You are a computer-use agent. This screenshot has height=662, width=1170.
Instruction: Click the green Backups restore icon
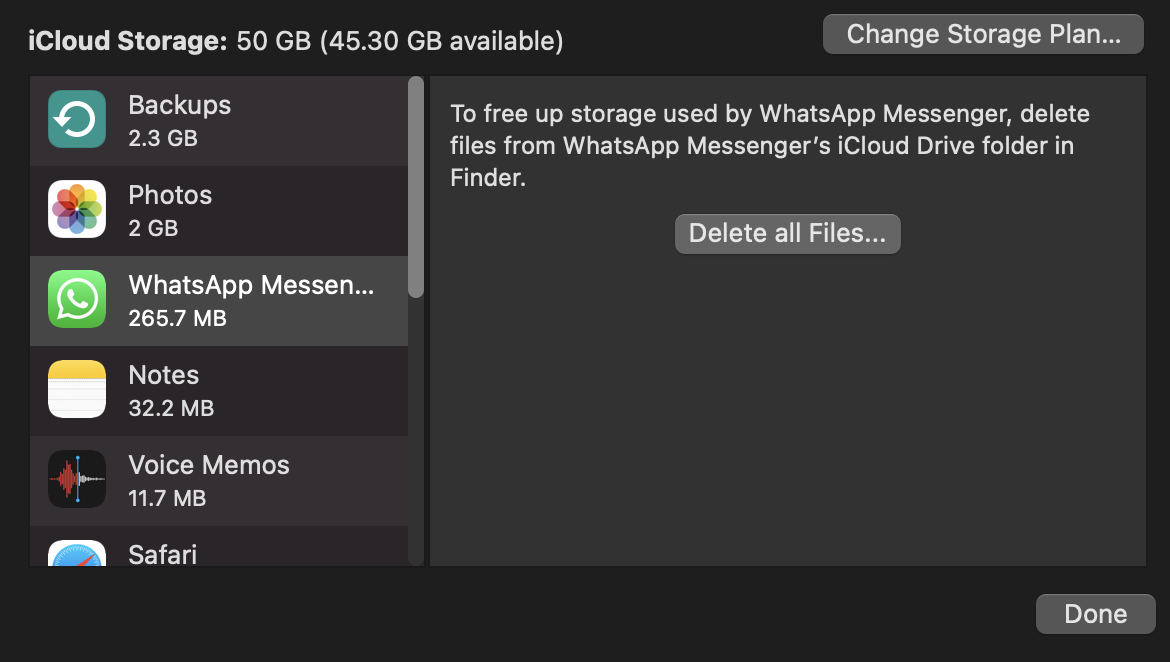(77, 120)
